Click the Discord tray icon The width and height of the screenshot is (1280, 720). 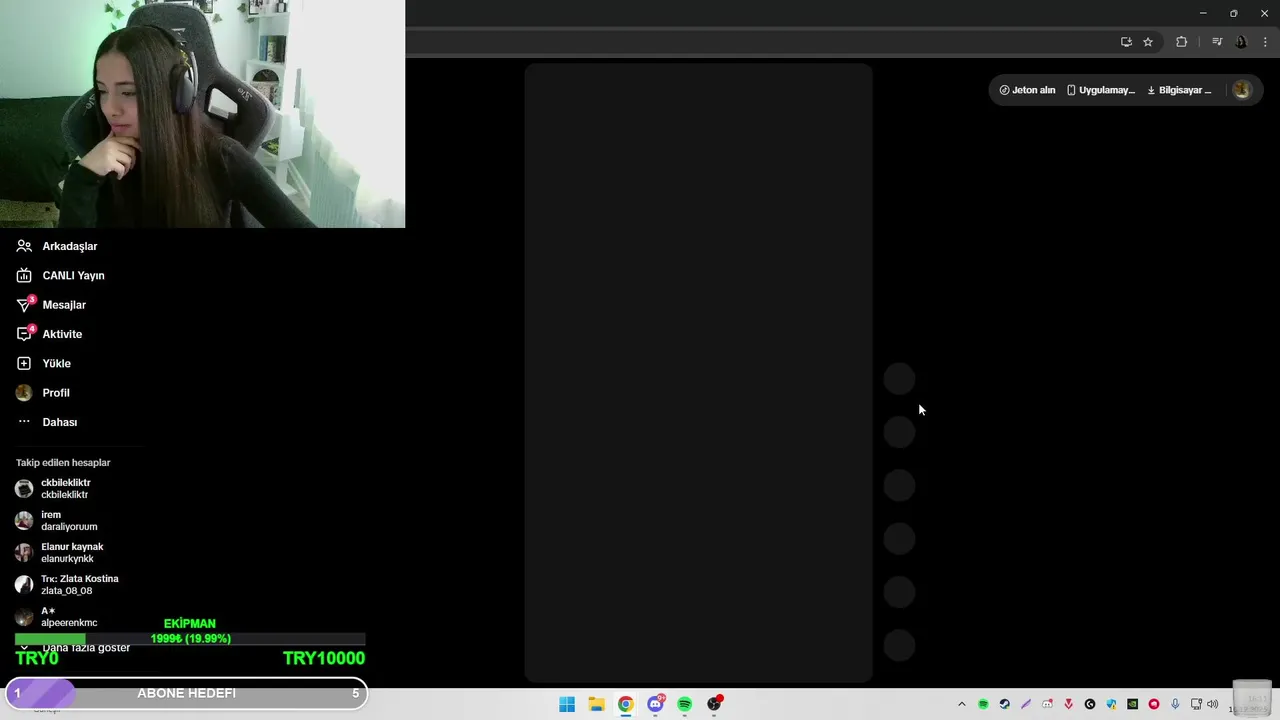pyautogui.click(x=1047, y=704)
